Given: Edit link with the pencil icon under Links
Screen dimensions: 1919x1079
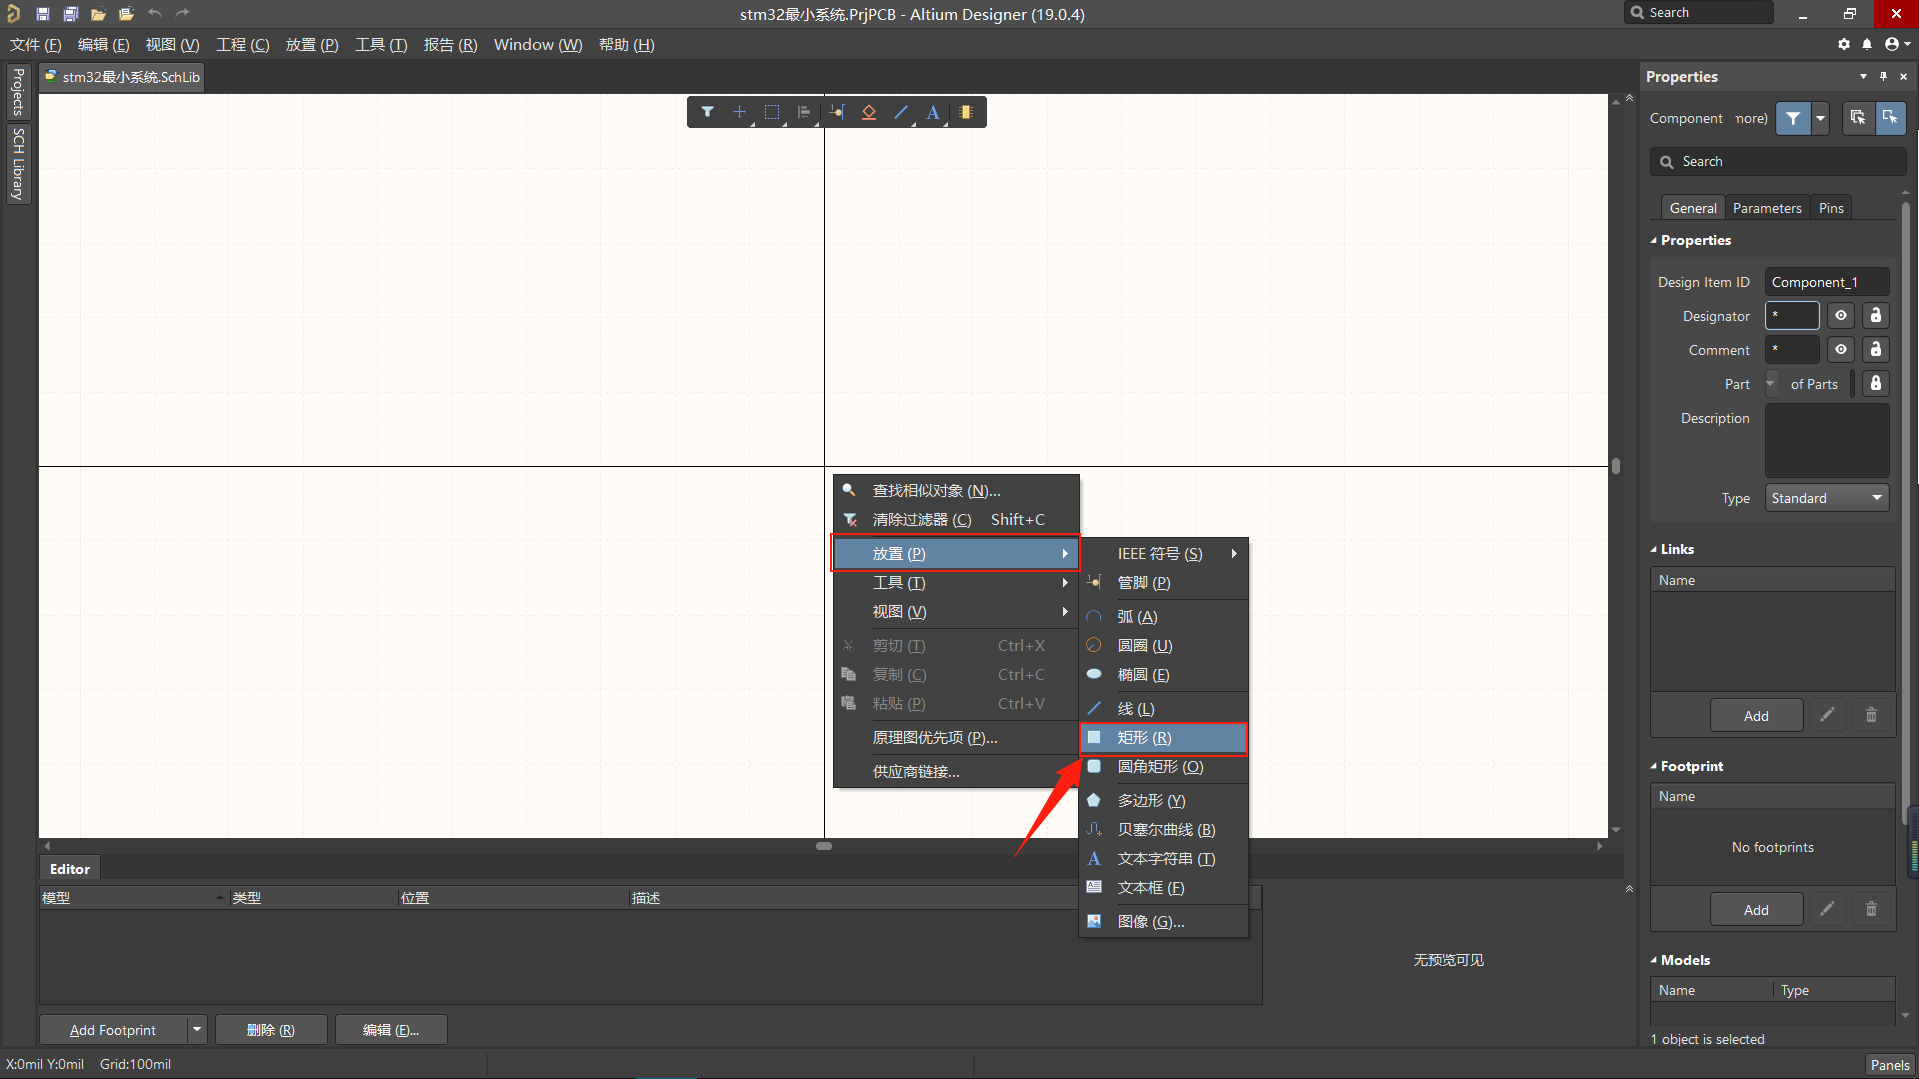Looking at the screenshot, I should click(x=1827, y=715).
